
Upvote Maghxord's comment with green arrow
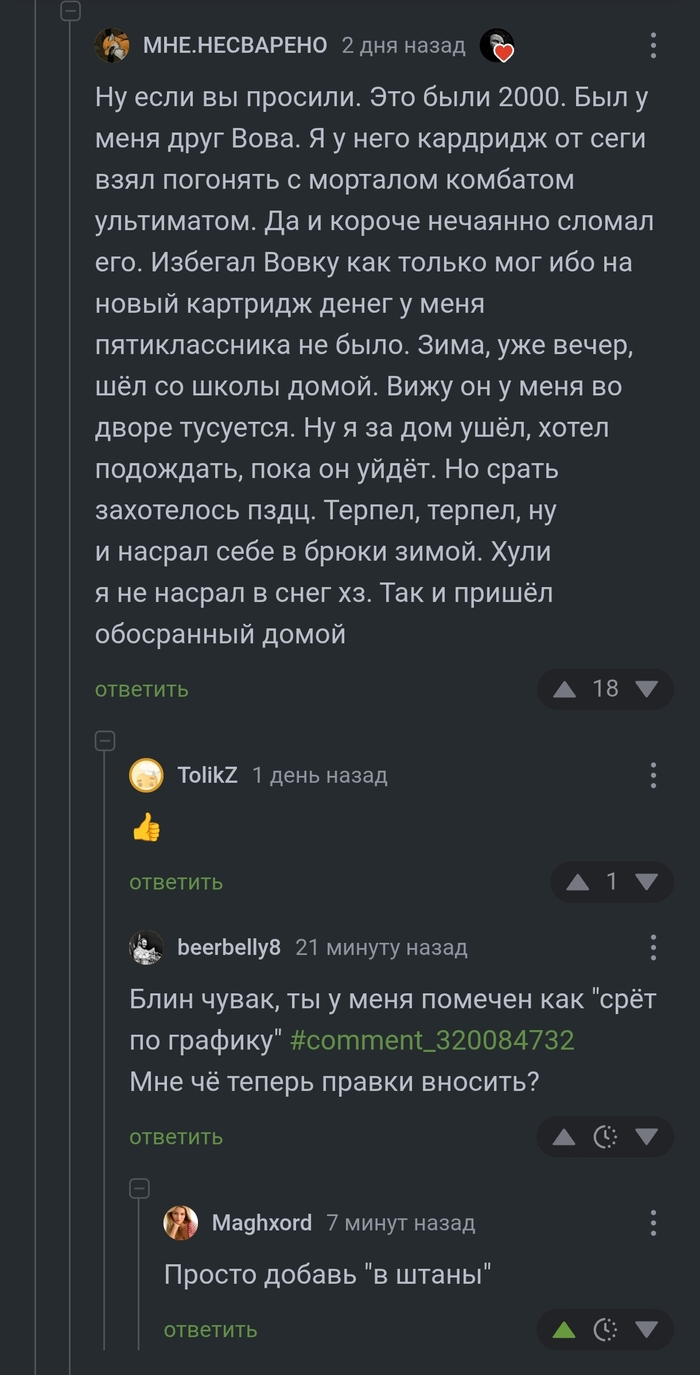tap(565, 1330)
